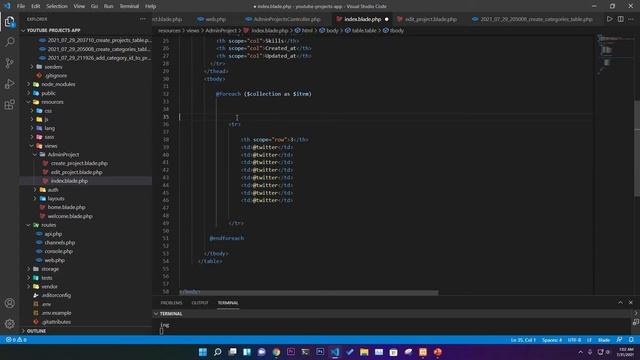Click the errors and warnings status indicator
640x360 pixels.
tap(16, 340)
